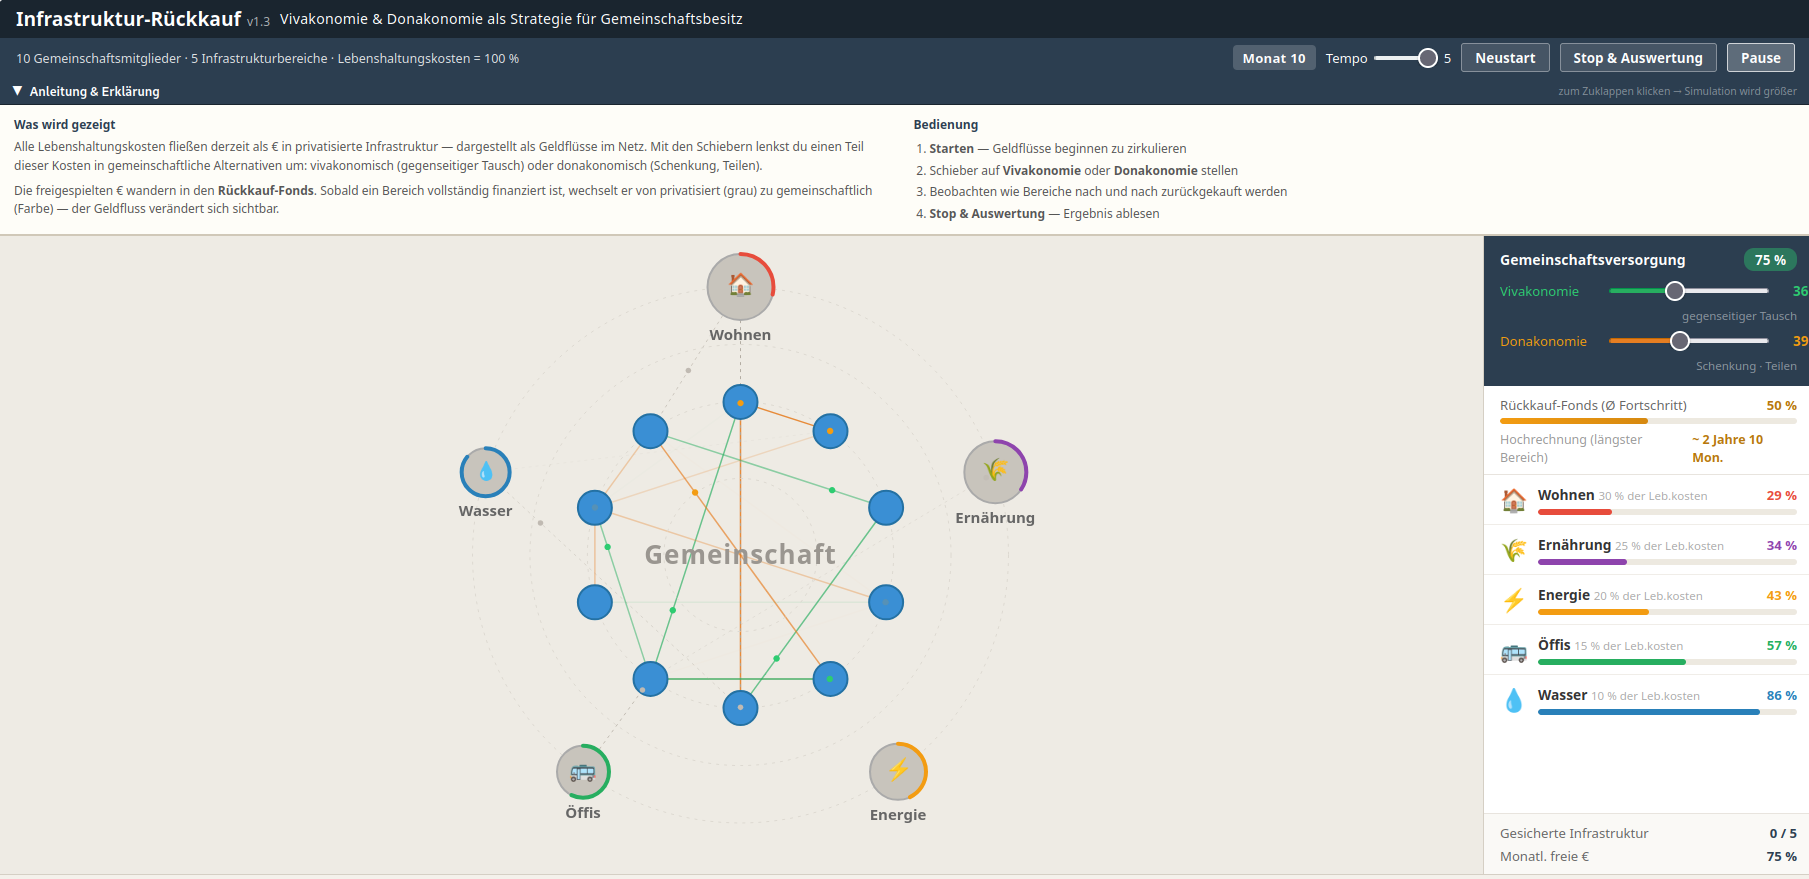Pause the simulation

coord(1760,58)
